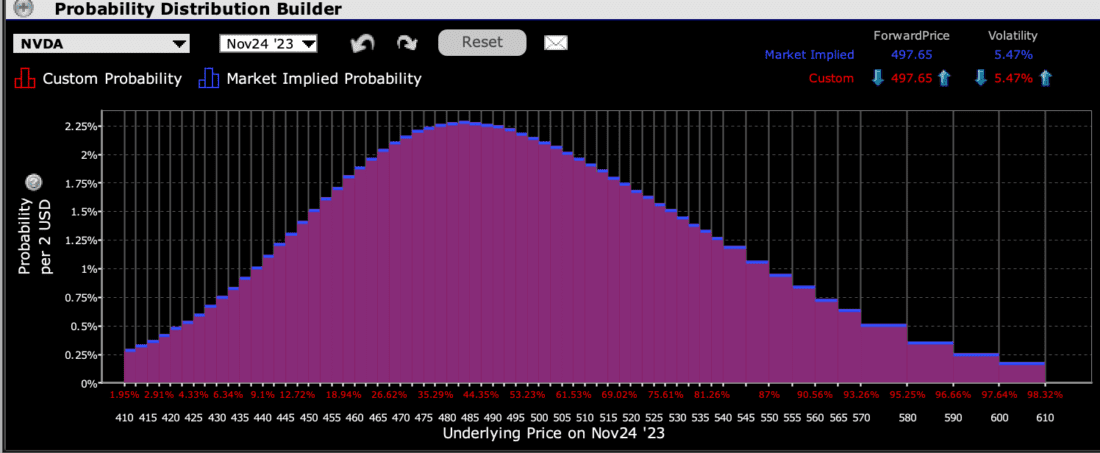Click the 450 price label on the x-axis
This screenshot has width=1100, height=453.
click(309, 417)
